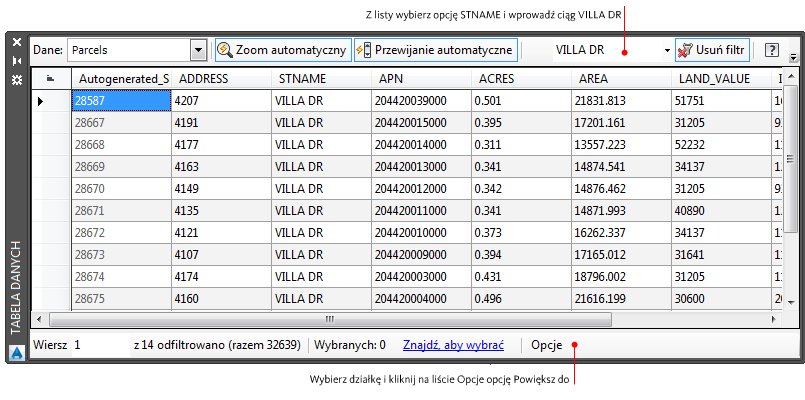Viewport: 805px width, 400px height.
Task: Click the Znajdź, aby wybrać link
Action: click(453, 345)
